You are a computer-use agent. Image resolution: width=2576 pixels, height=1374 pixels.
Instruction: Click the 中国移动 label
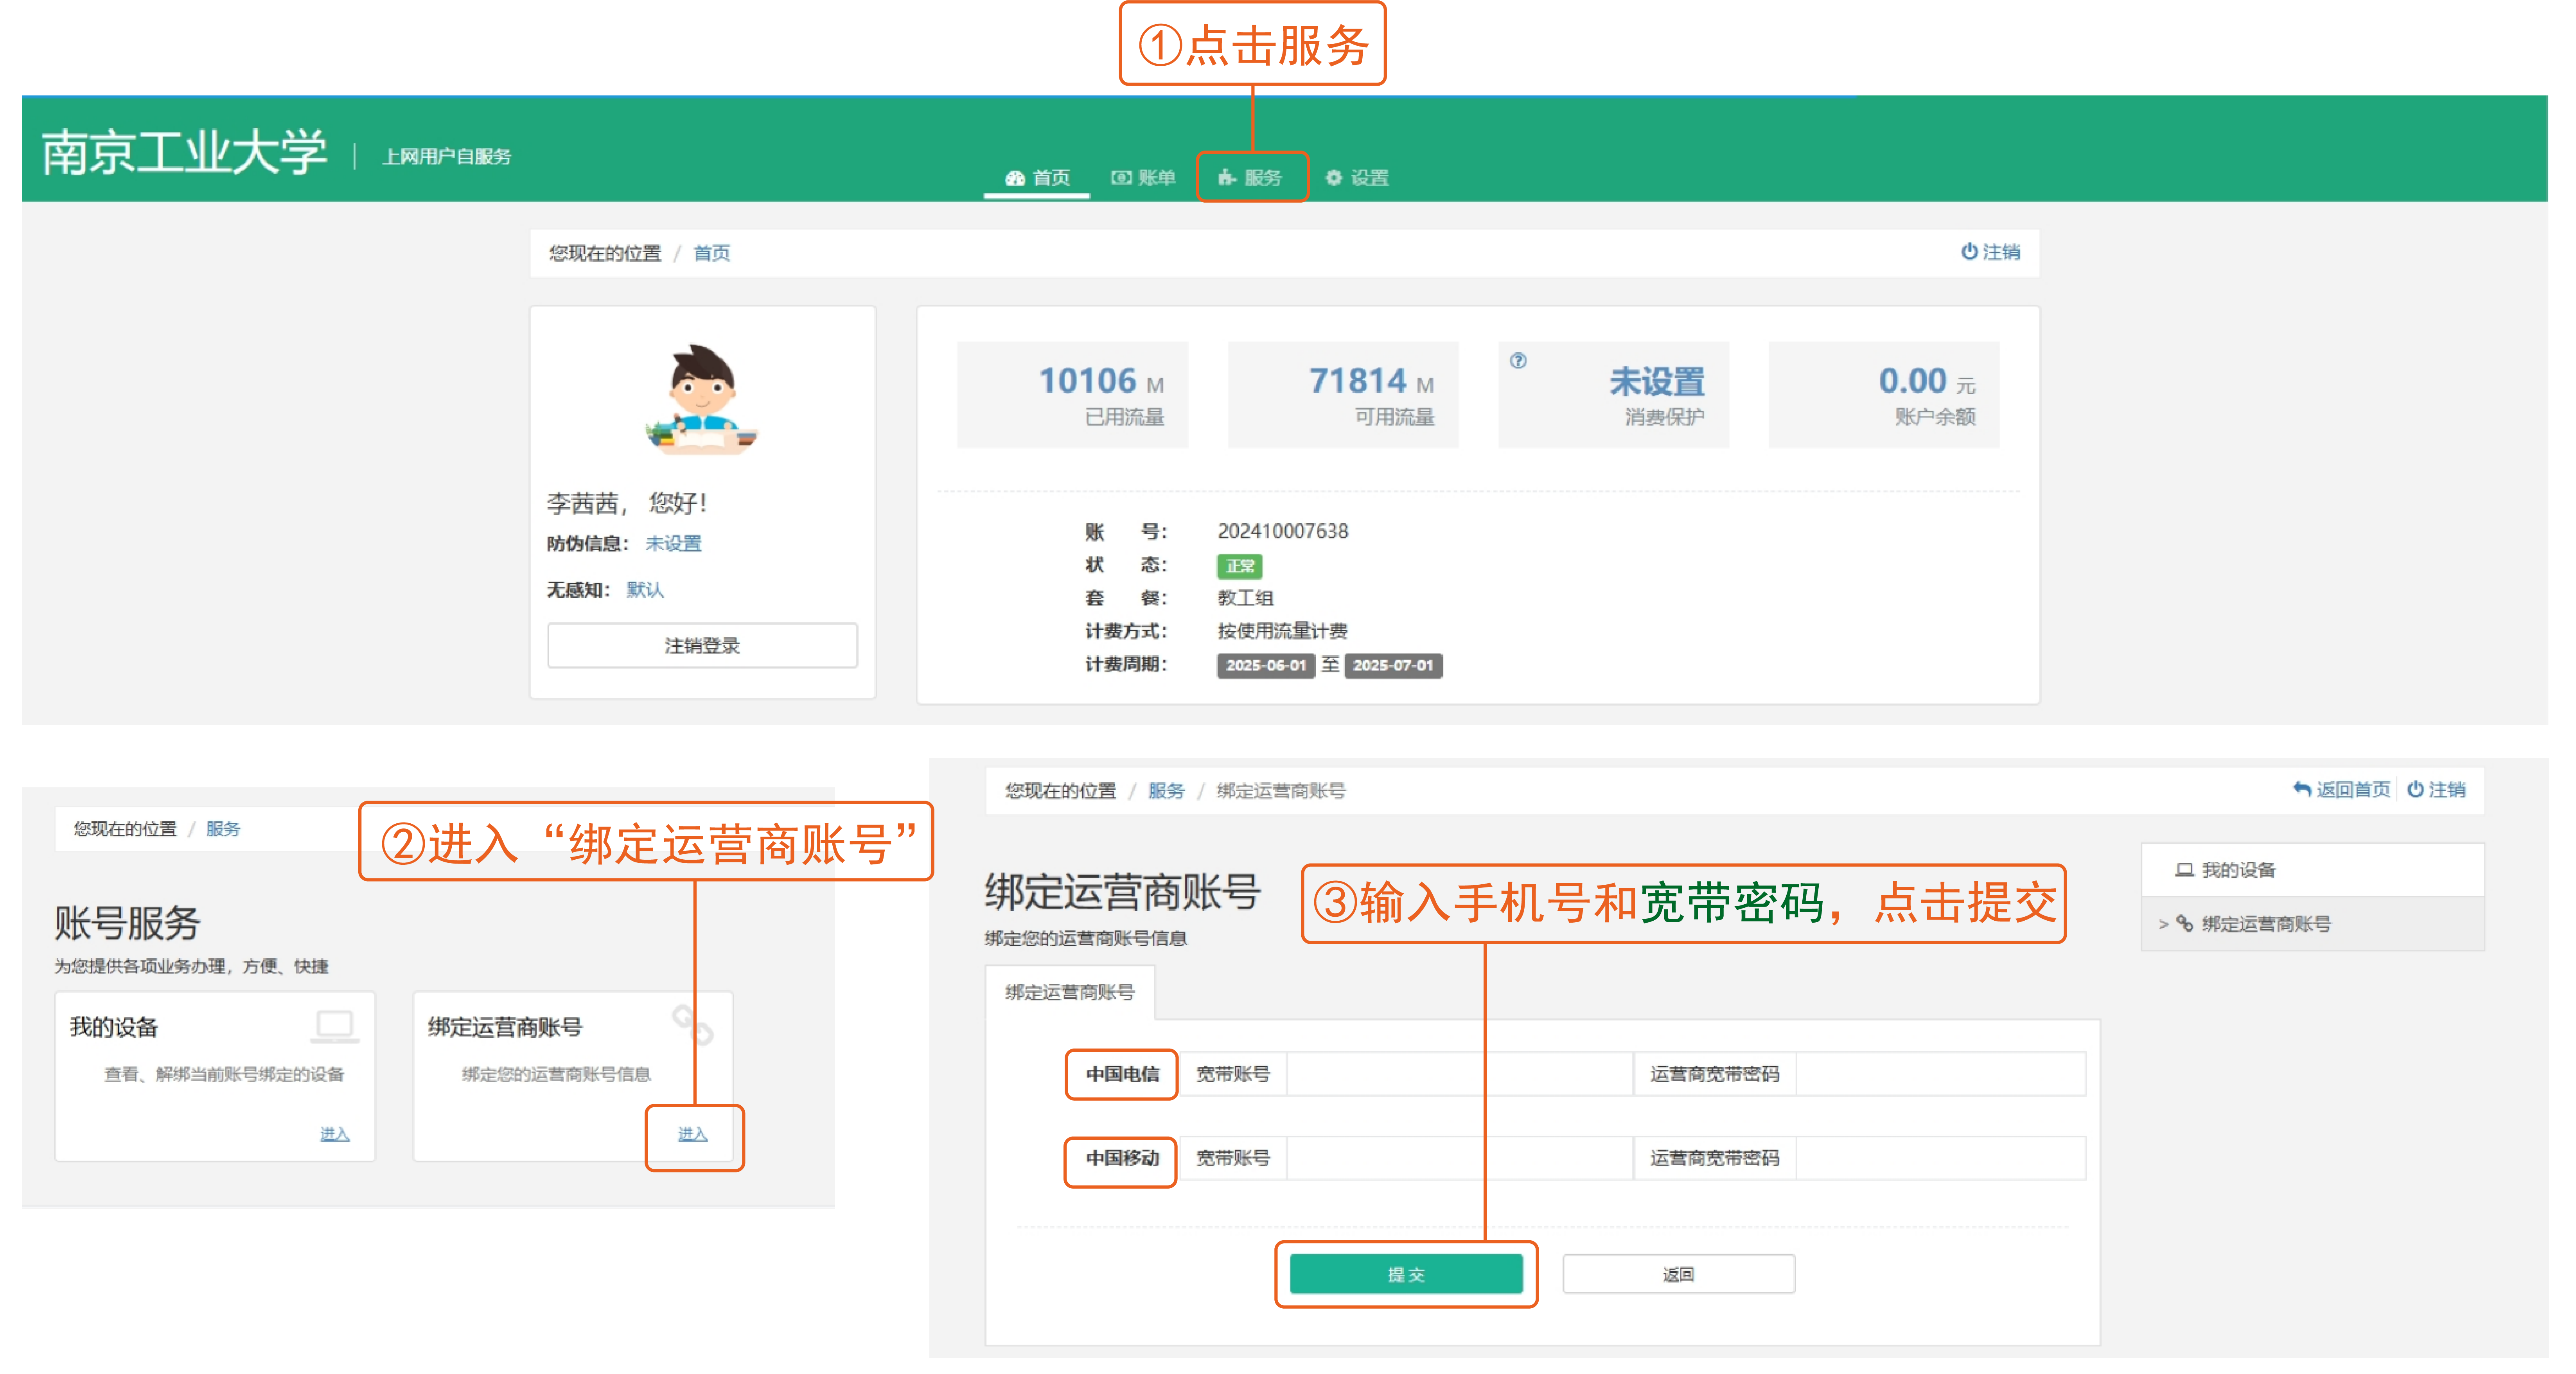click(x=1122, y=1158)
